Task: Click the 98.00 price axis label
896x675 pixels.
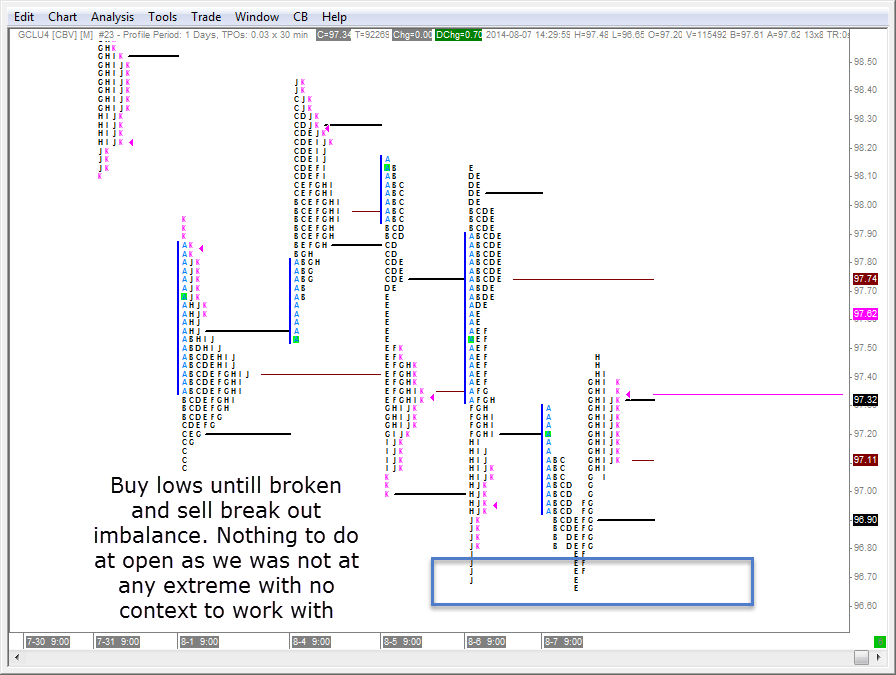Action: point(865,205)
